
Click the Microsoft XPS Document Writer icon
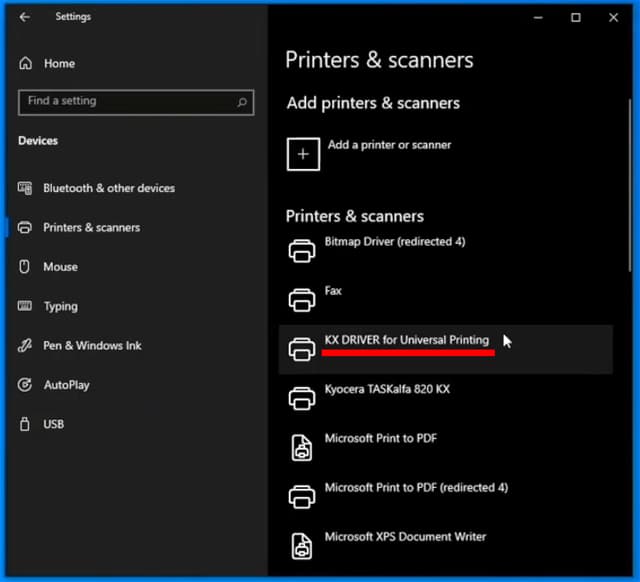(x=302, y=546)
